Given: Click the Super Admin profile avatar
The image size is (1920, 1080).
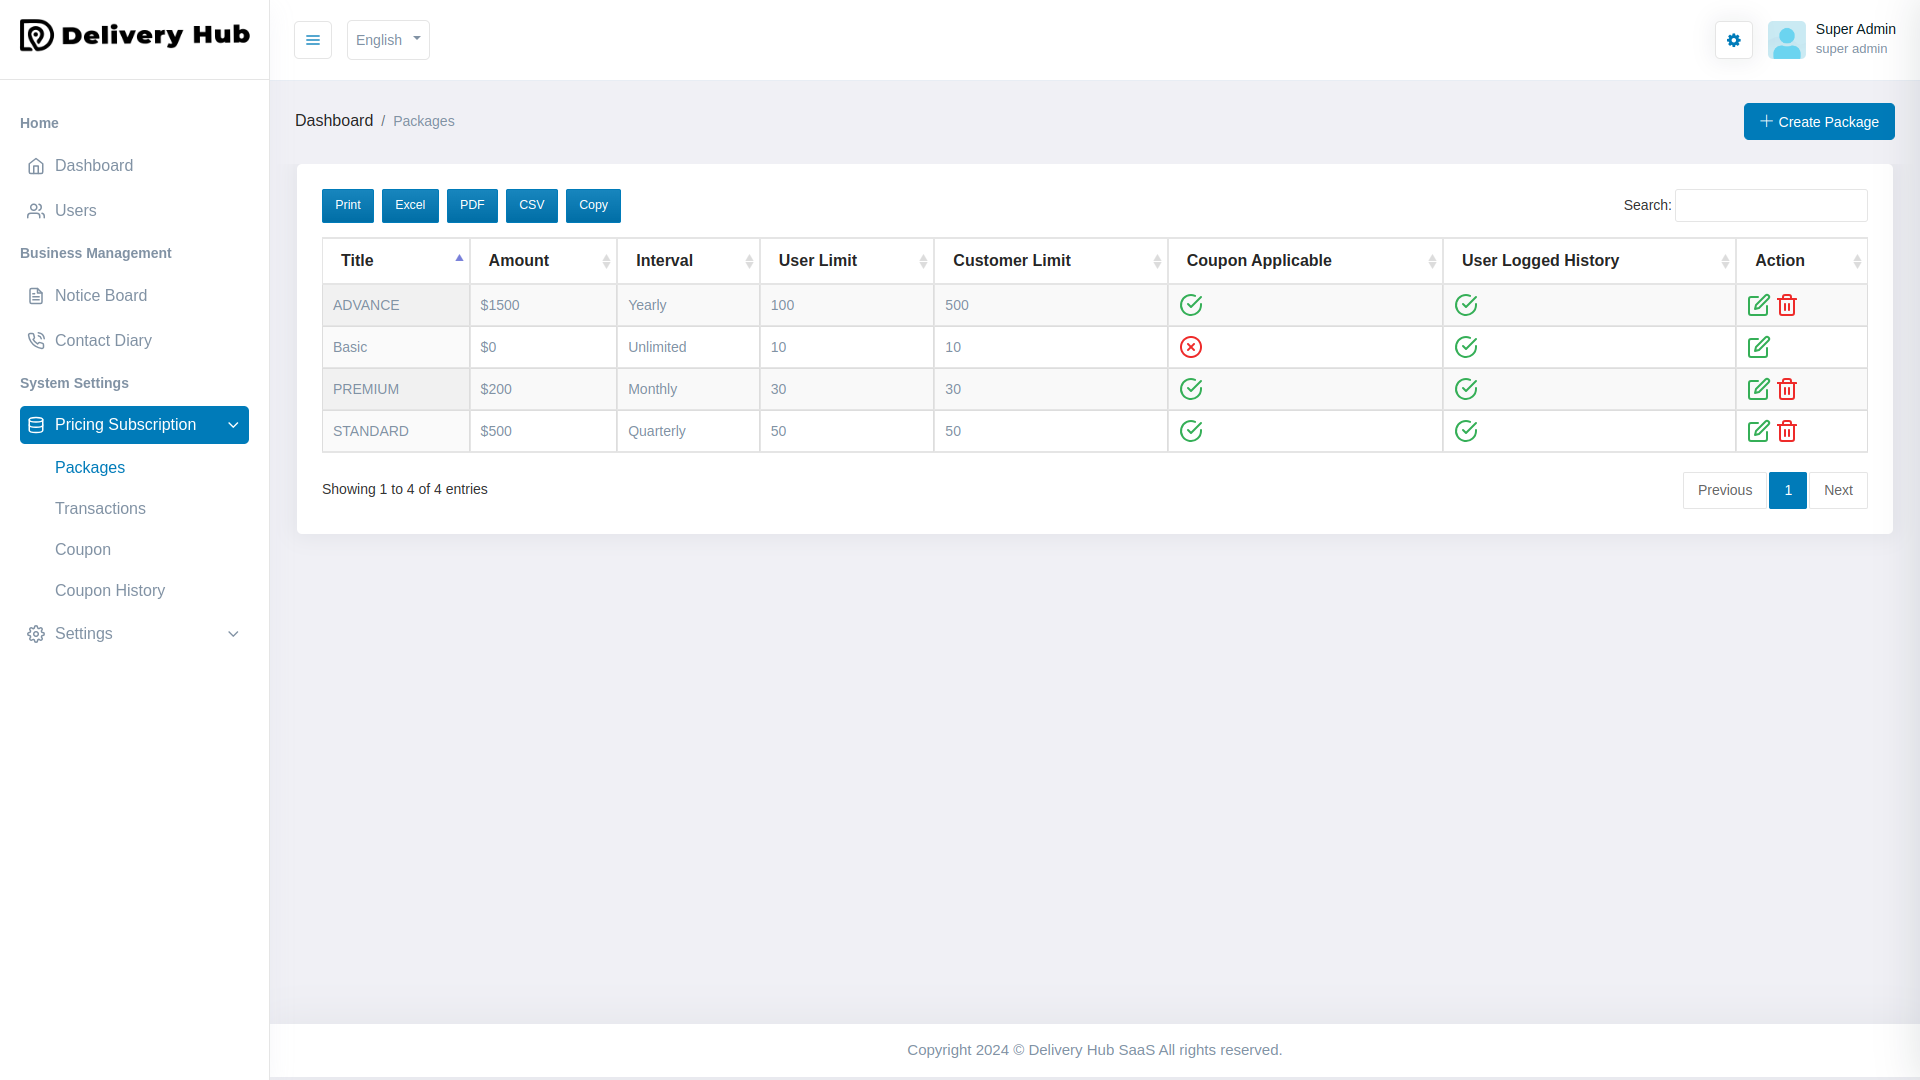Looking at the screenshot, I should pos(1787,40).
